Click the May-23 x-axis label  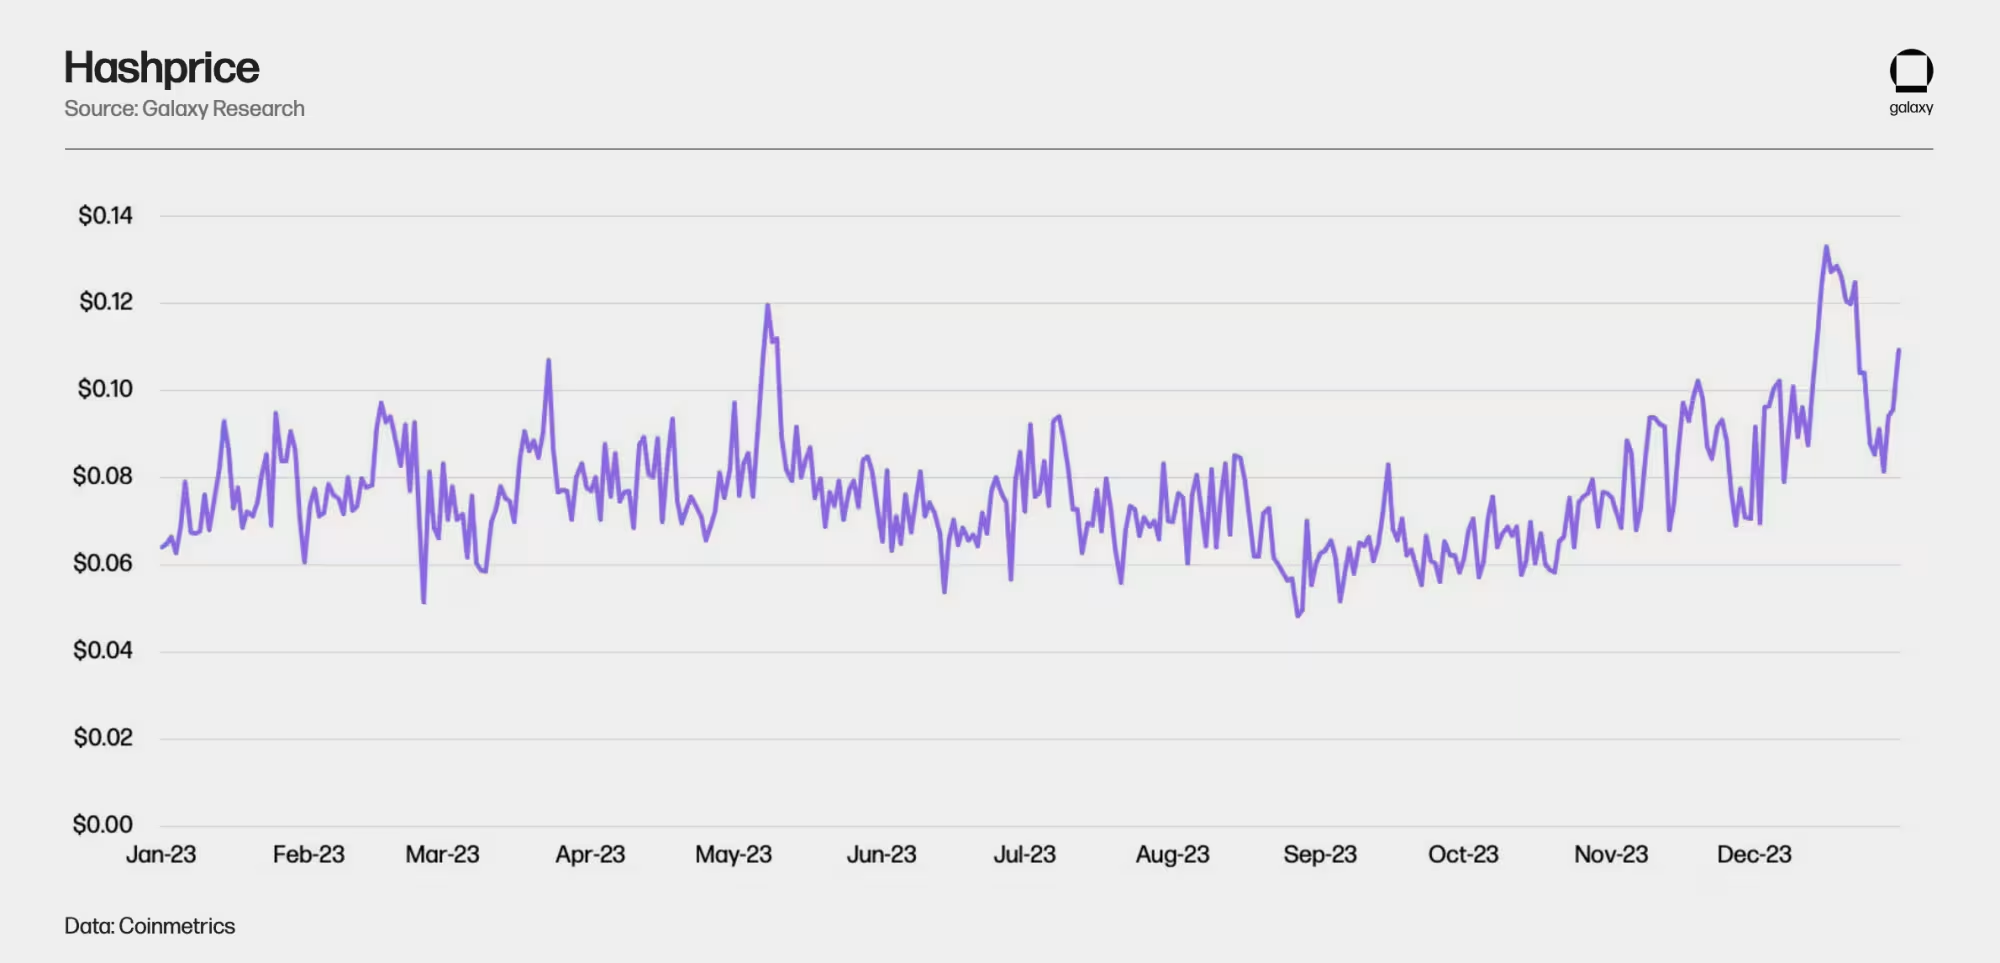coord(733,855)
